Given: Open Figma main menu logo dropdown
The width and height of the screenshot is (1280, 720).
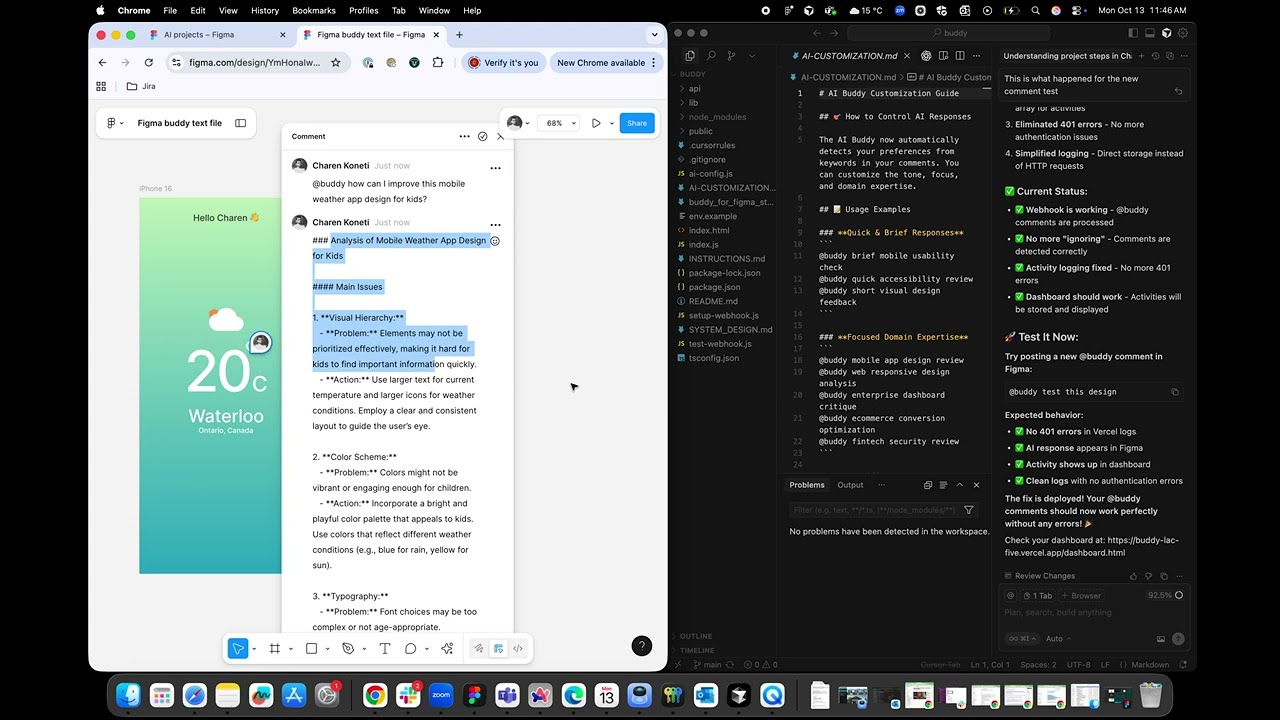Looking at the screenshot, I should (115, 123).
